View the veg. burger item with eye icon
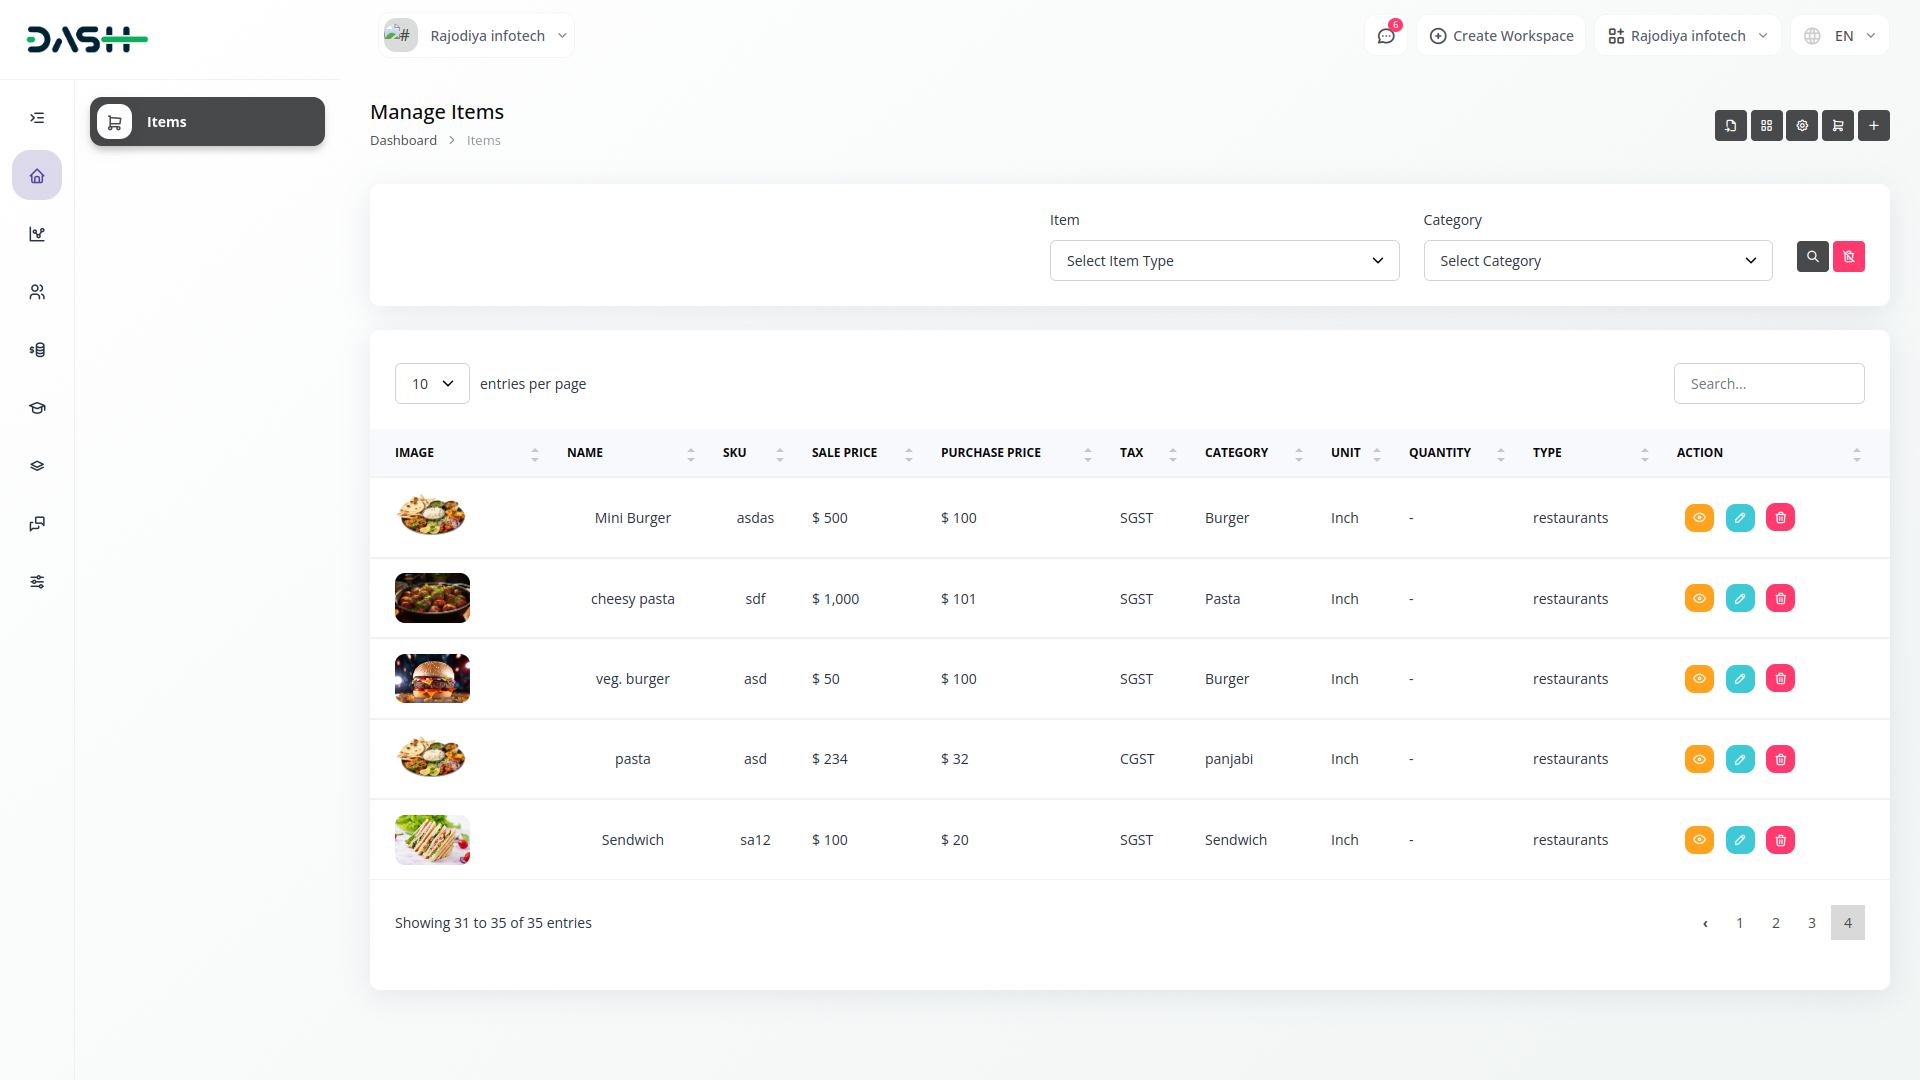This screenshot has width=1920, height=1080. (1699, 679)
